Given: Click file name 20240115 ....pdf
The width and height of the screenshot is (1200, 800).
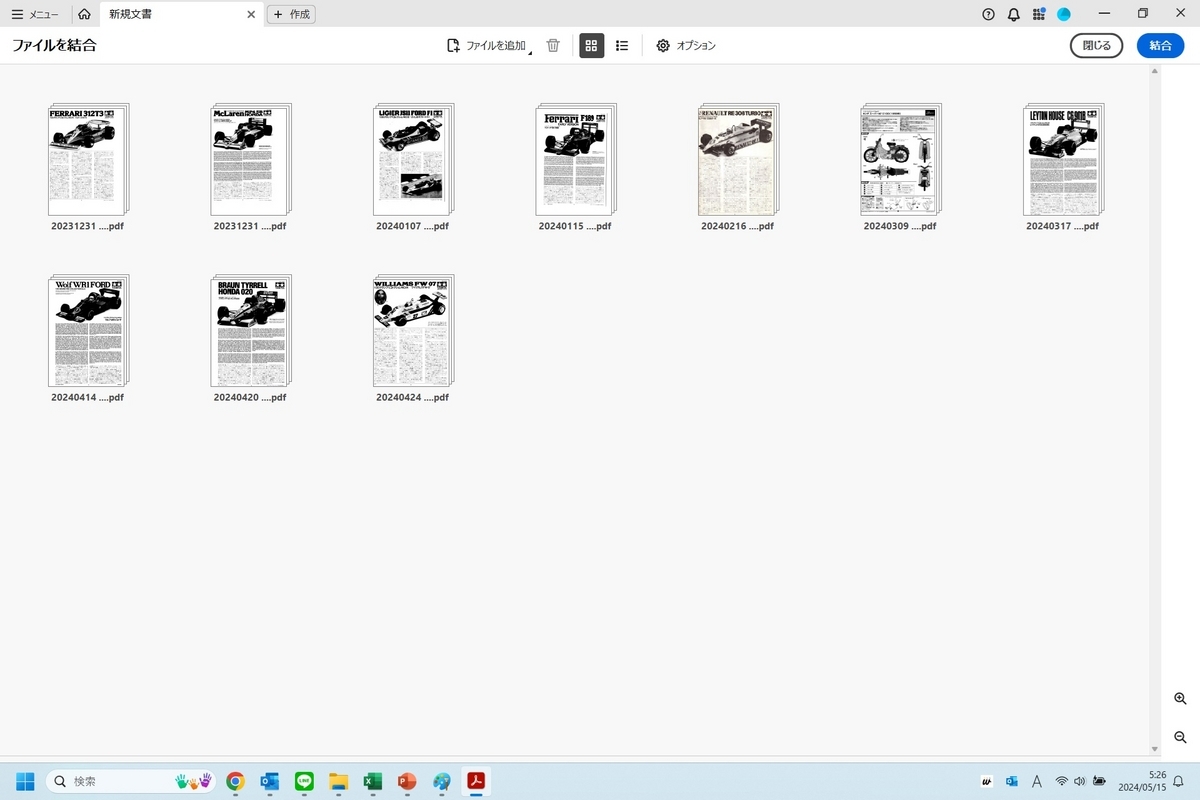Looking at the screenshot, I should (x=575, y=226).
